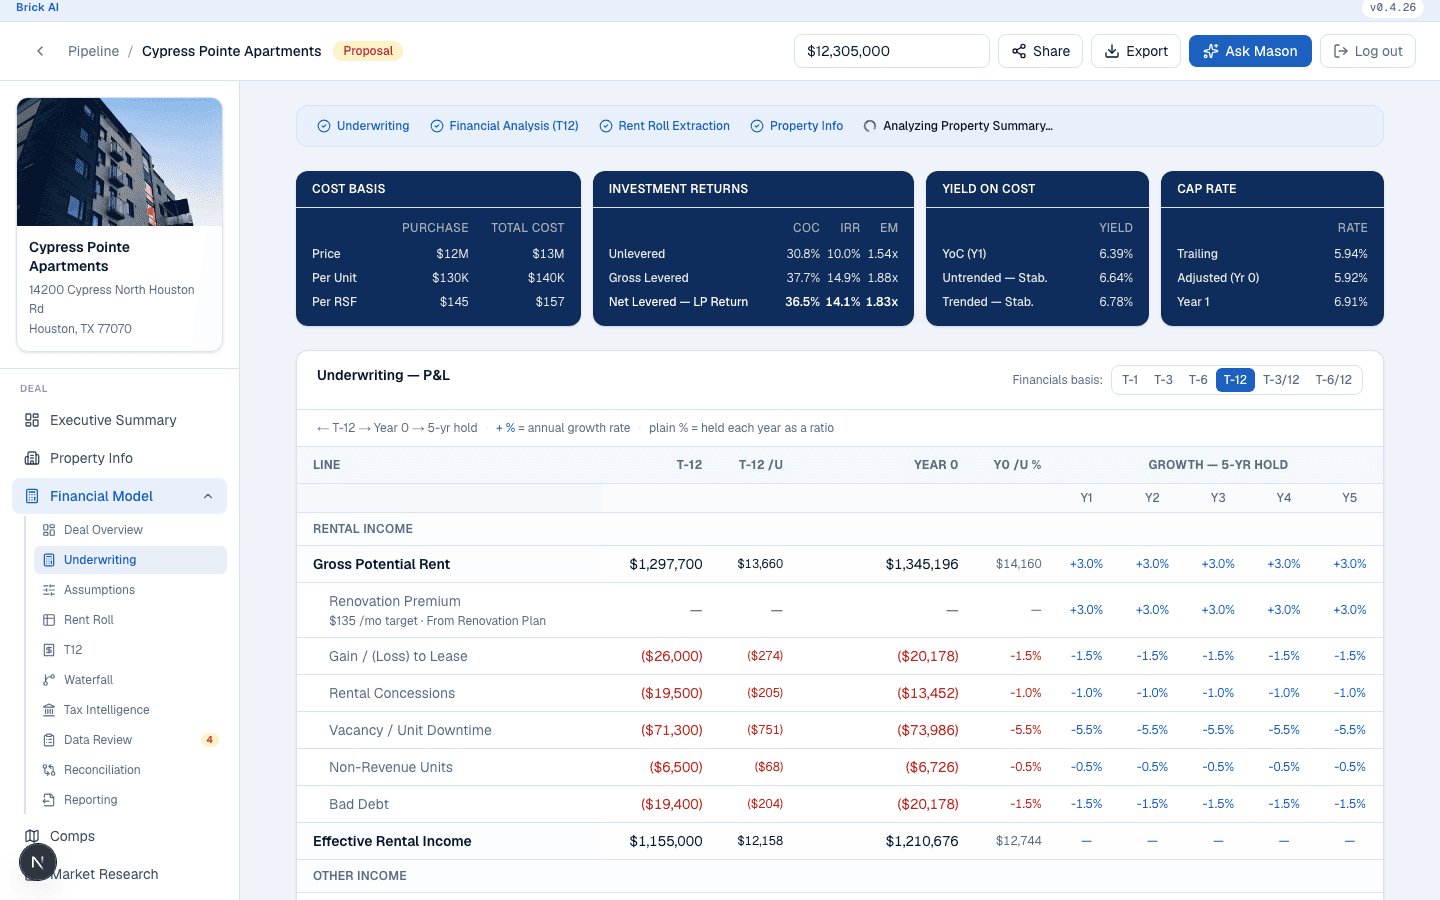Click the Underwriting step check icon
The image size is (1440, 900).
coord(324,126)
